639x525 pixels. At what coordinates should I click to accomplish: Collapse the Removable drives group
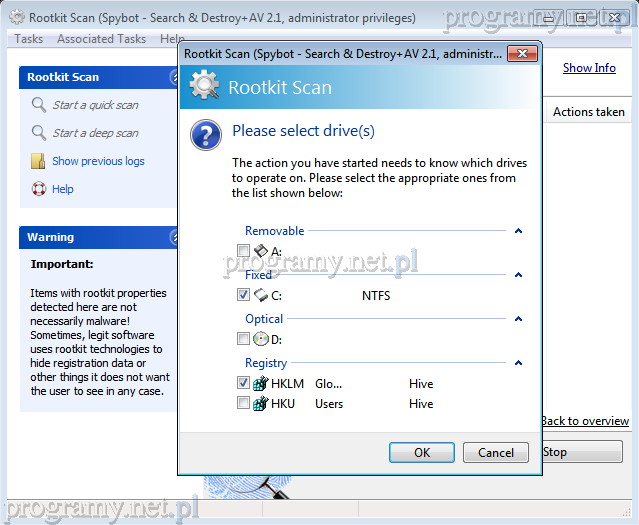(518, 231)
